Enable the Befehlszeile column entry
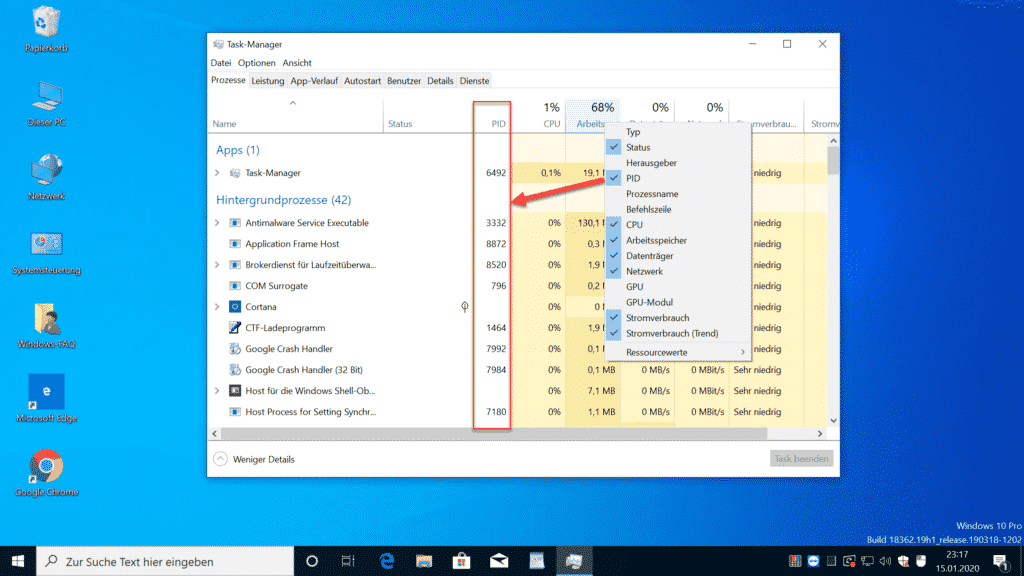This screenshot has width=1024, height=576. coord(678,209)
